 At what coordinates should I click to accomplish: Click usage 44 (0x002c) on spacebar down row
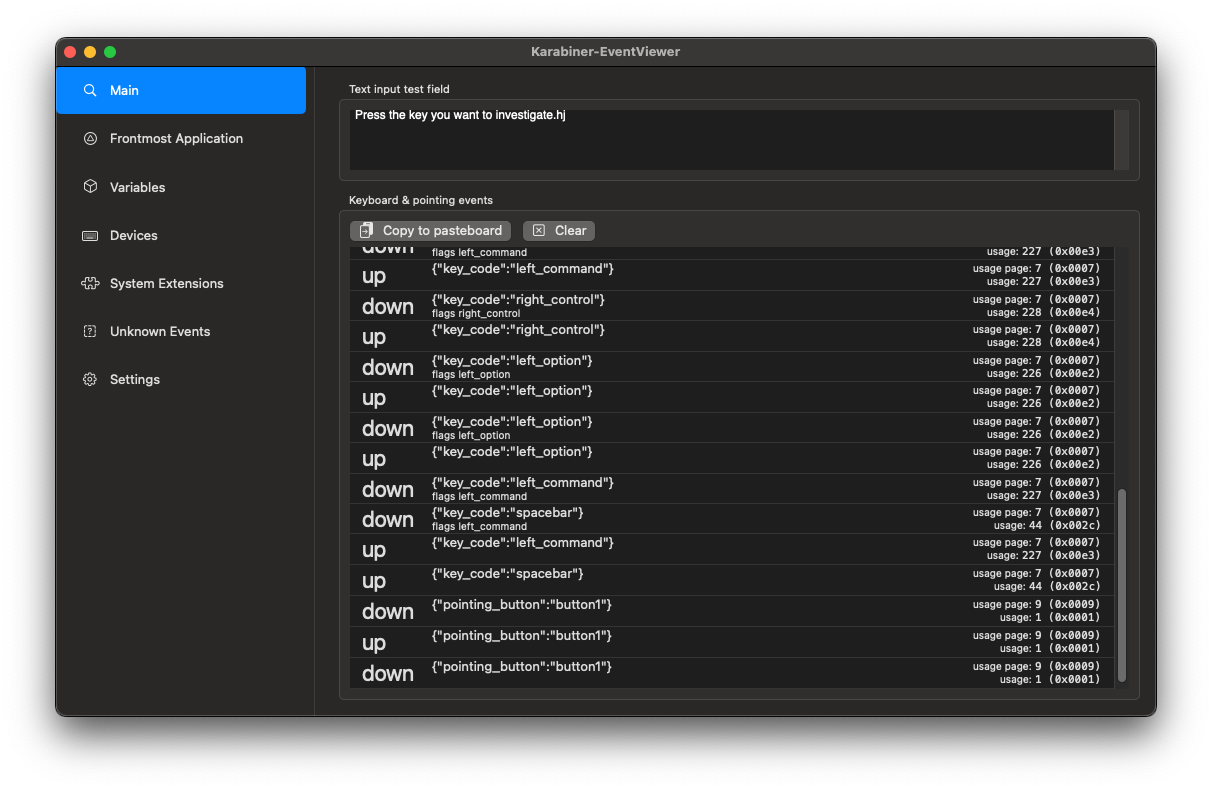[x=1047, y=526]
